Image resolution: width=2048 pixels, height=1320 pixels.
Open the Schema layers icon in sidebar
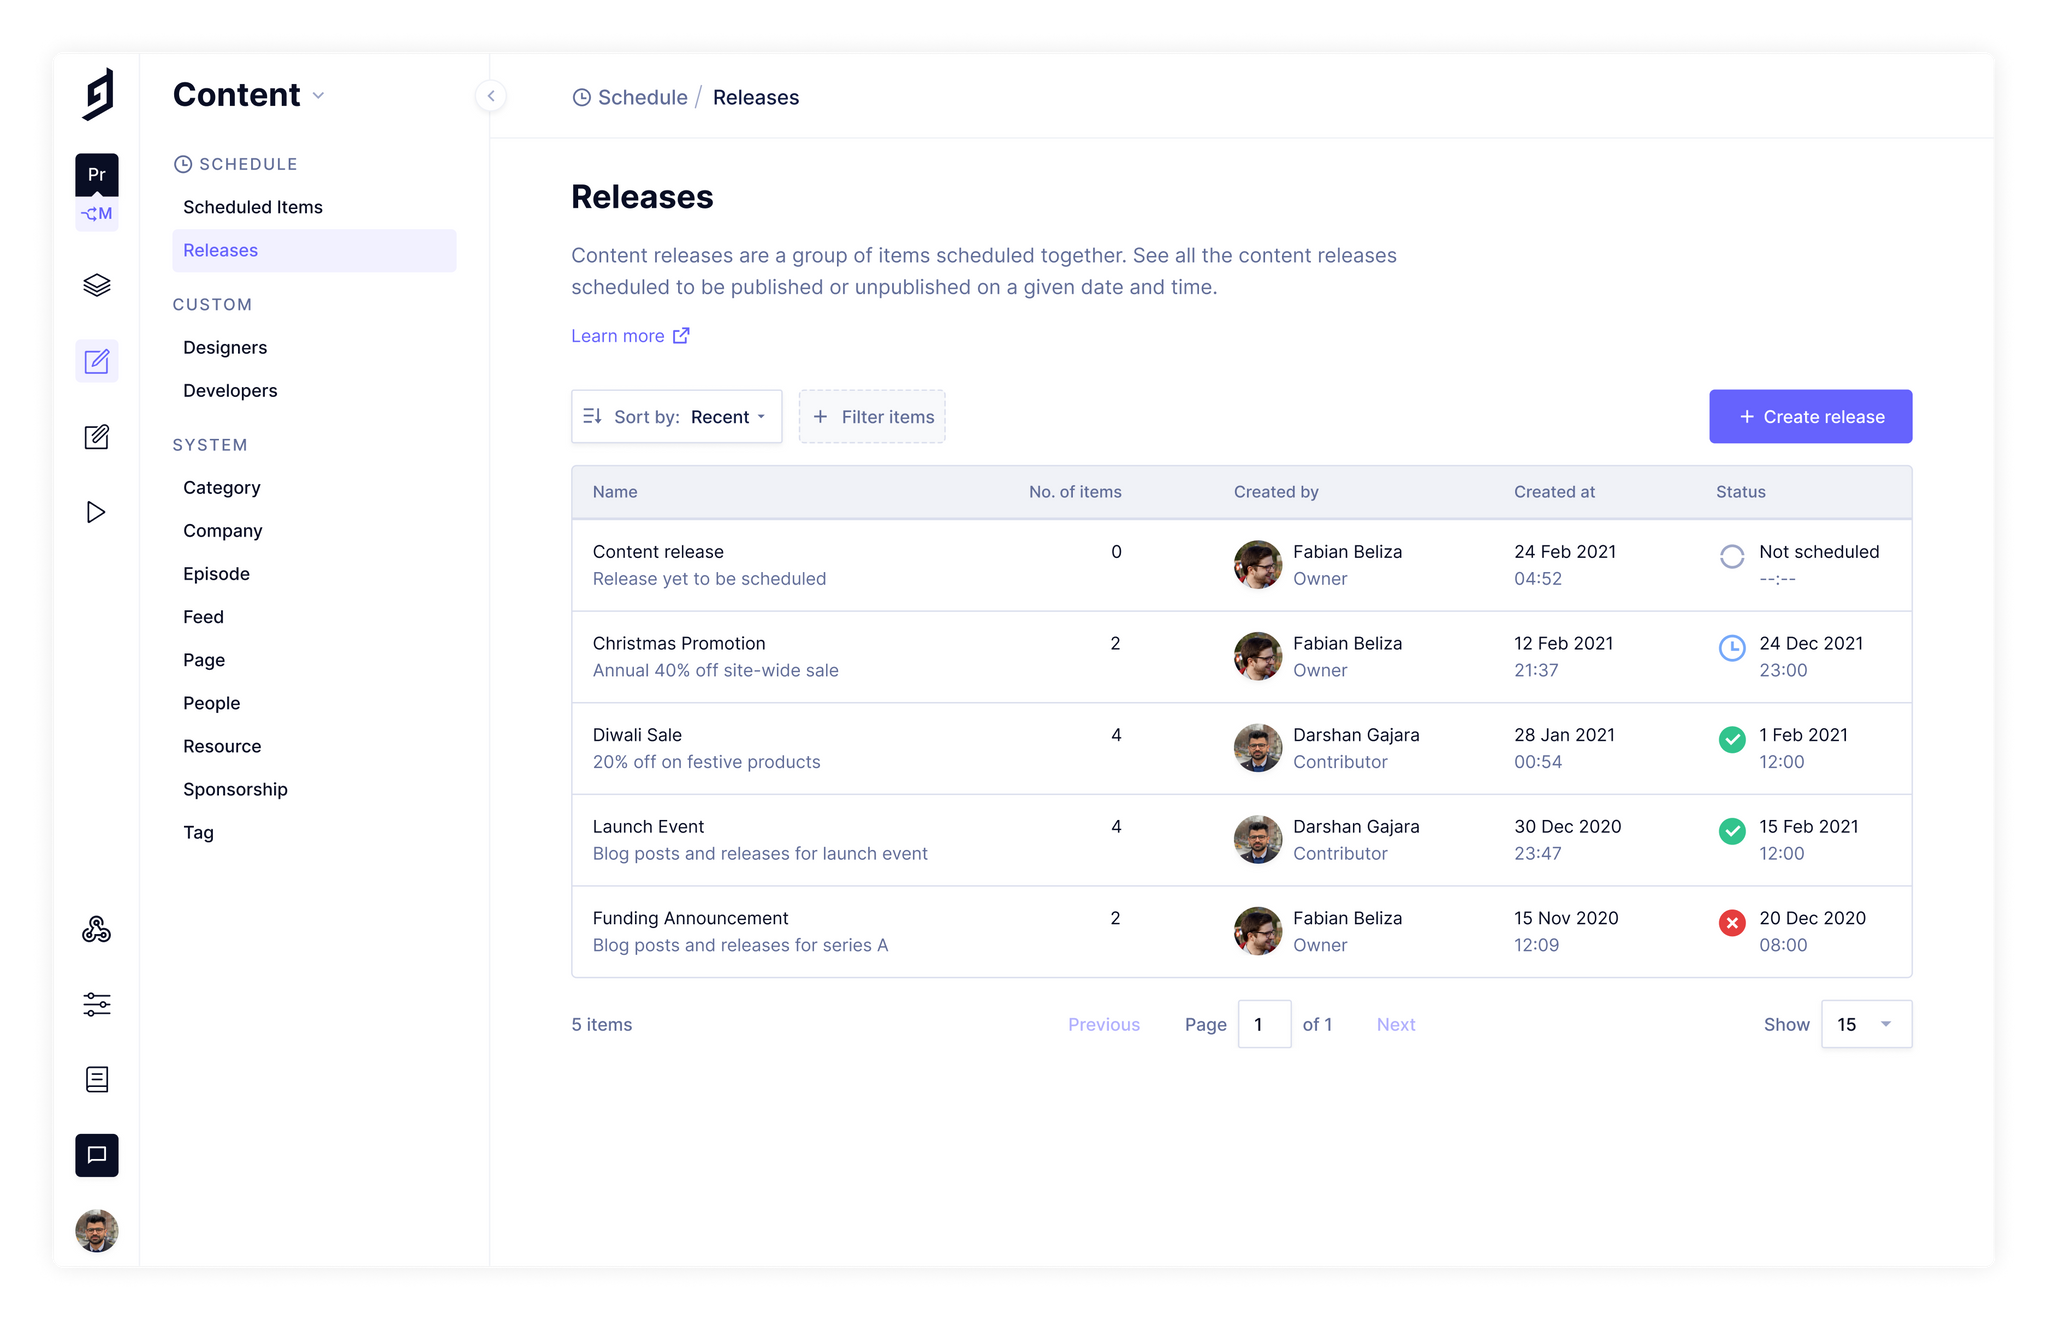click(x=96, y=285)
